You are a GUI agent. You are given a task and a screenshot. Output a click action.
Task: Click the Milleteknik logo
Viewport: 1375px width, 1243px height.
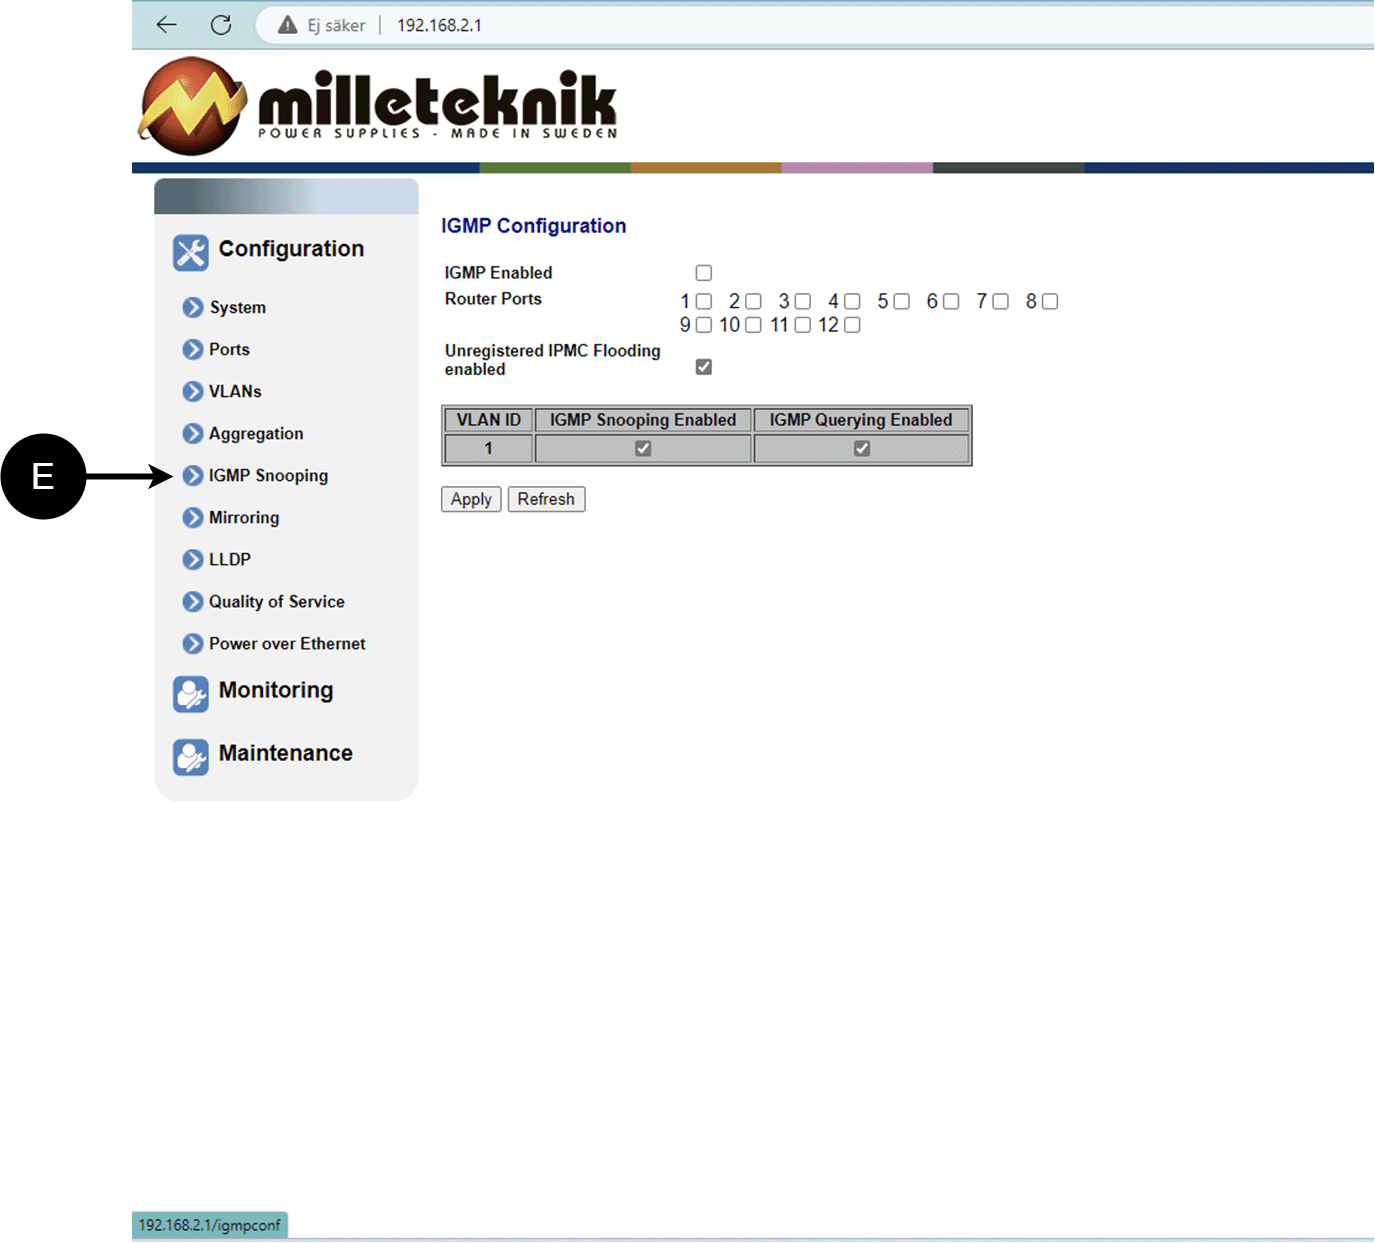[x=378, y=106]
